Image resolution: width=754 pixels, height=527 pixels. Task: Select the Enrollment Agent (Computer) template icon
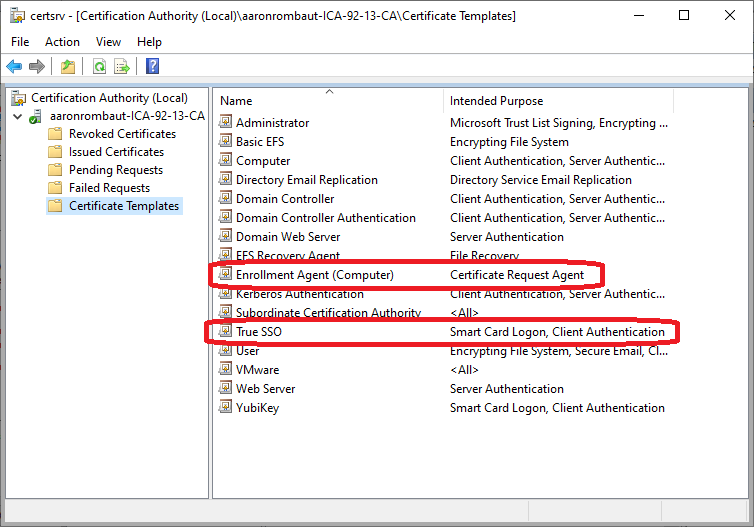tap(226, 275)
